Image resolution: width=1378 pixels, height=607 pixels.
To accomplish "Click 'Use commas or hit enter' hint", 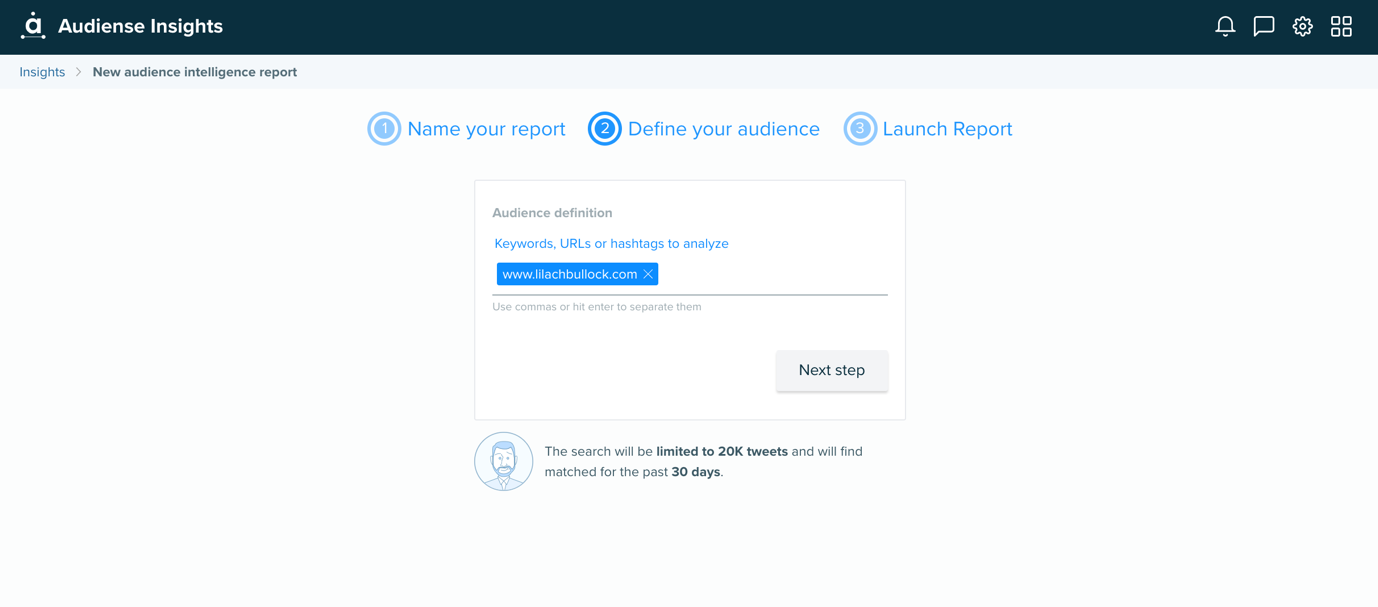I will [597, 307].
